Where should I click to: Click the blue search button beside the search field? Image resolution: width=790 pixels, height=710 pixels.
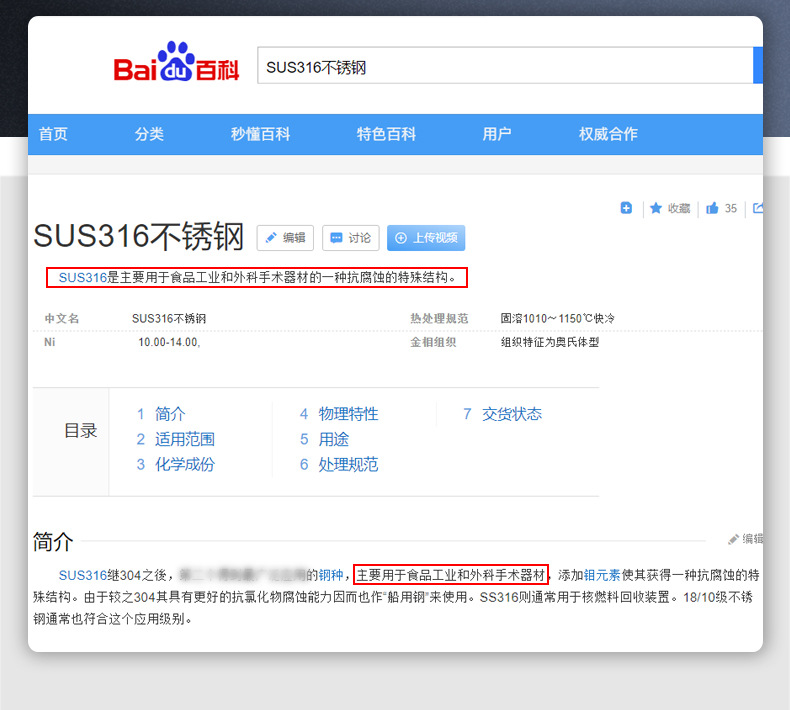point(758,66)
